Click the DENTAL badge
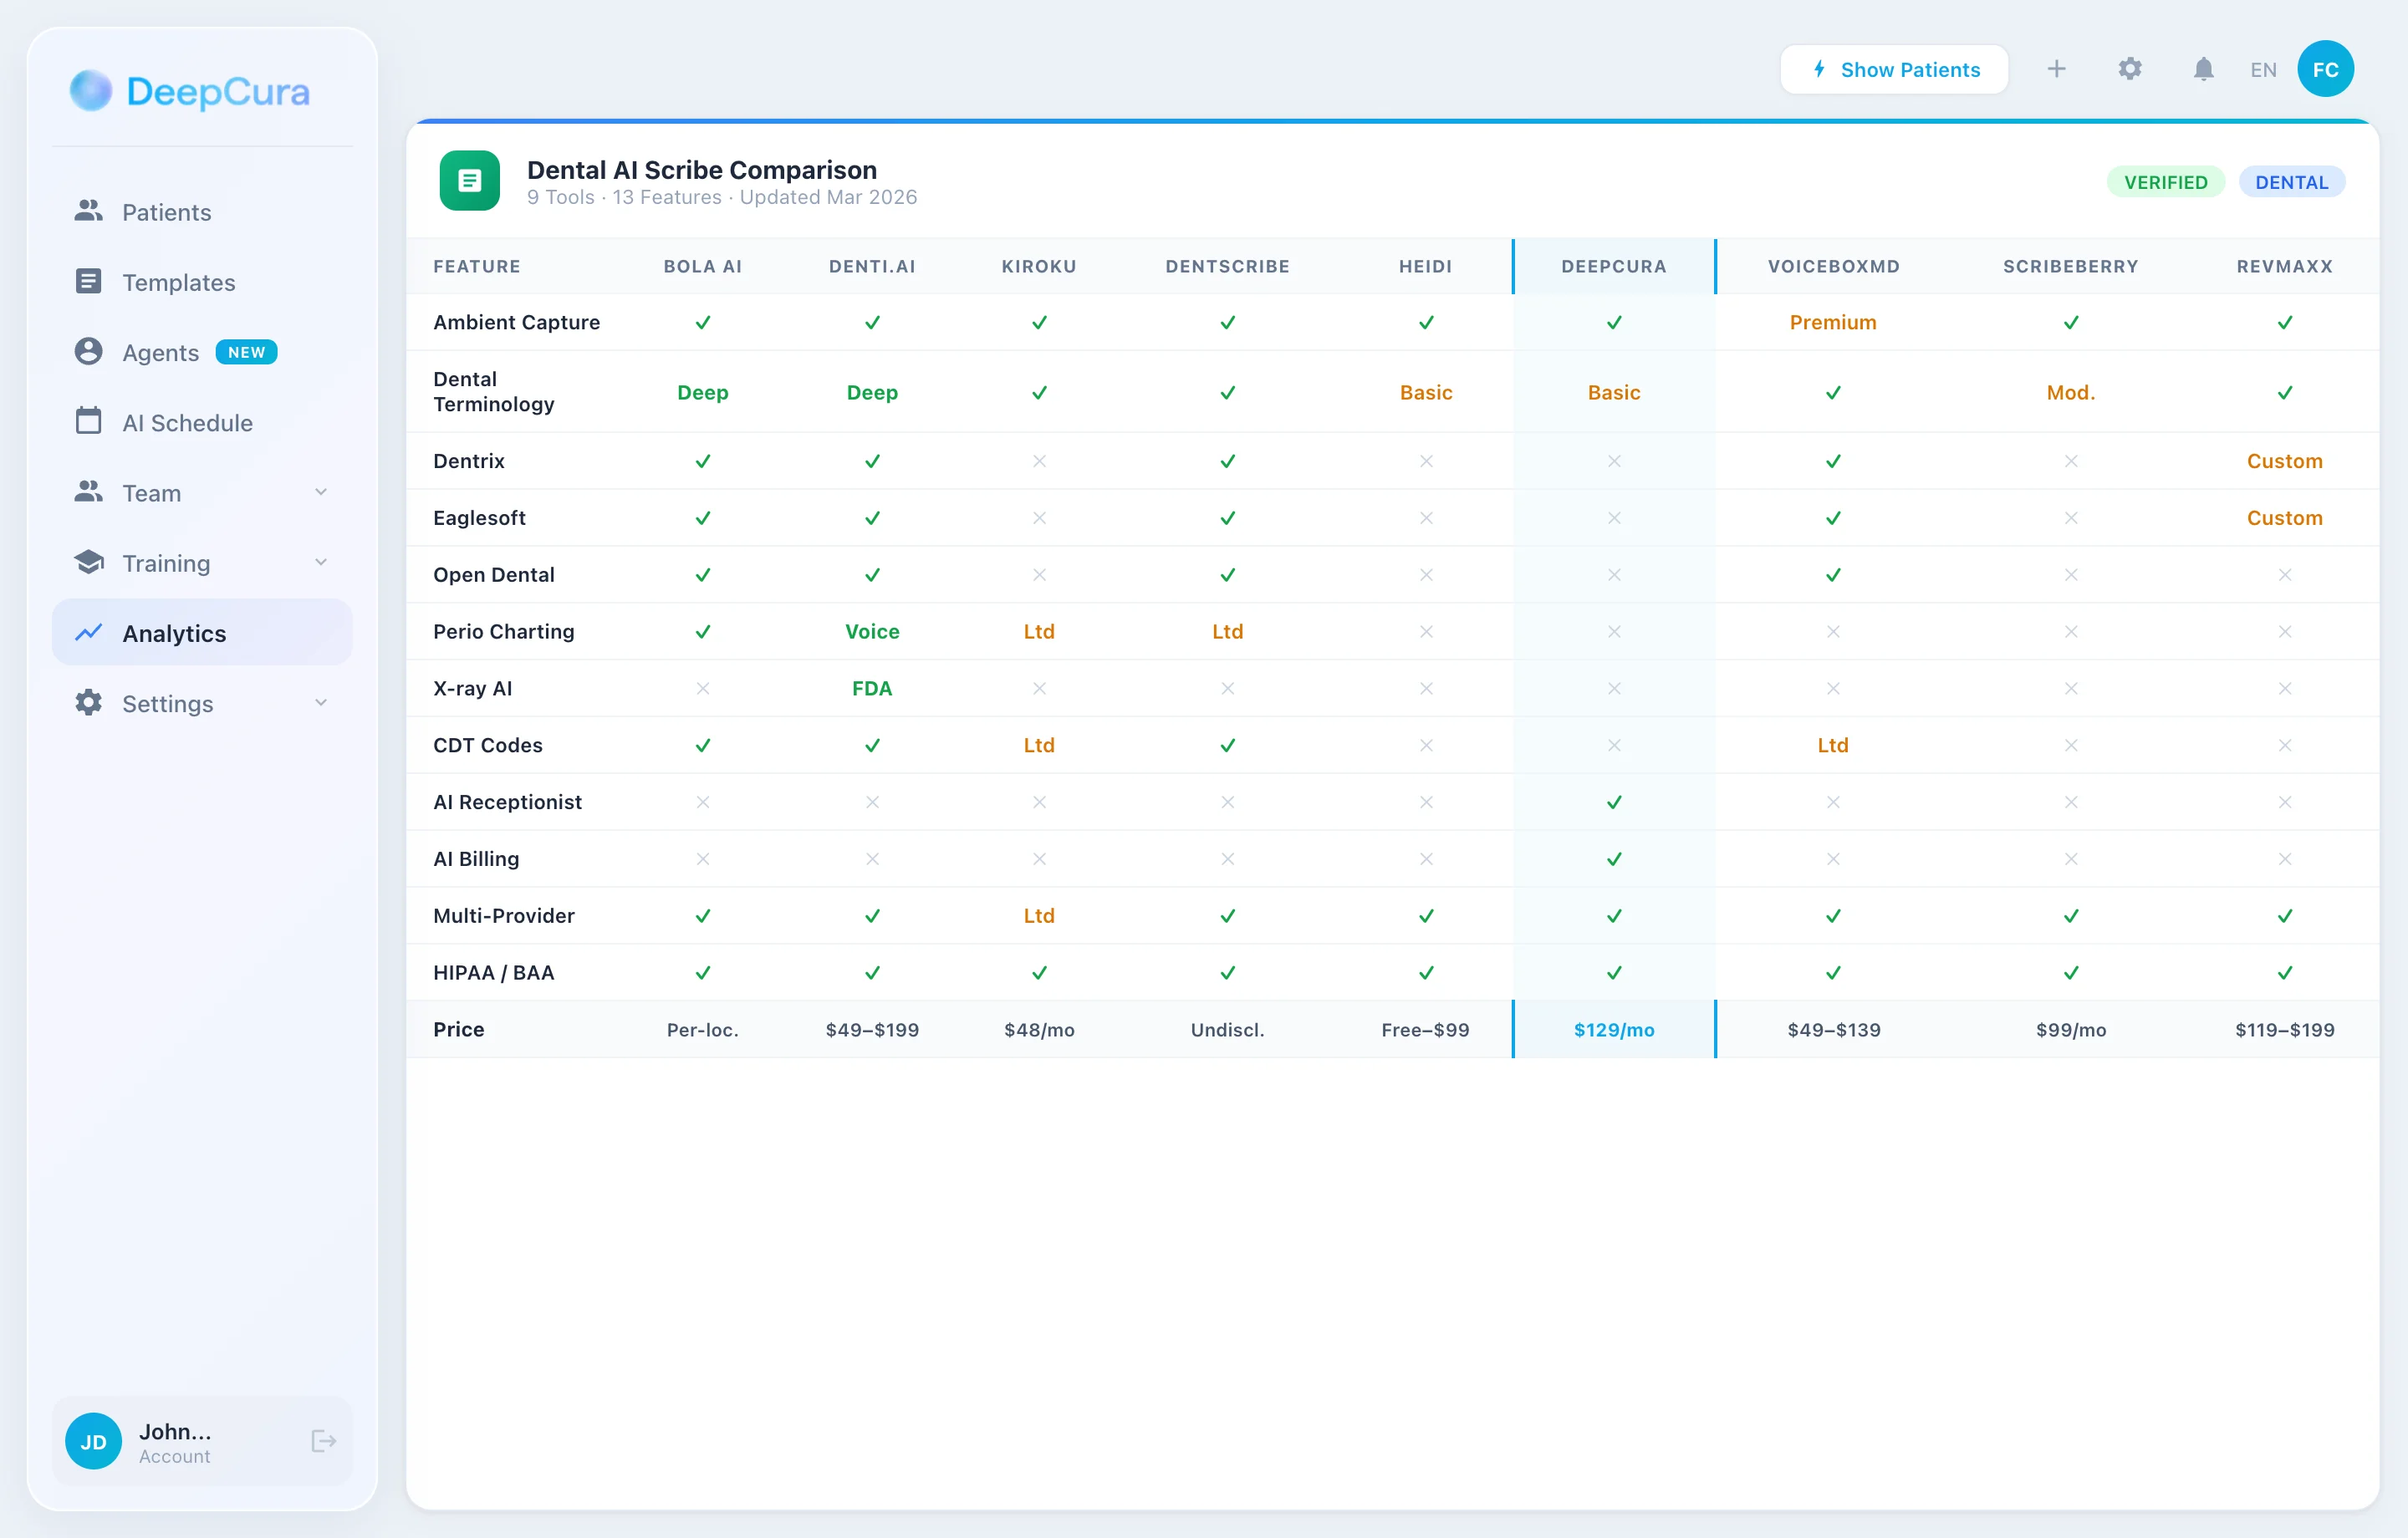This screenshot has width=2408, height=1538. [2292, 181]
